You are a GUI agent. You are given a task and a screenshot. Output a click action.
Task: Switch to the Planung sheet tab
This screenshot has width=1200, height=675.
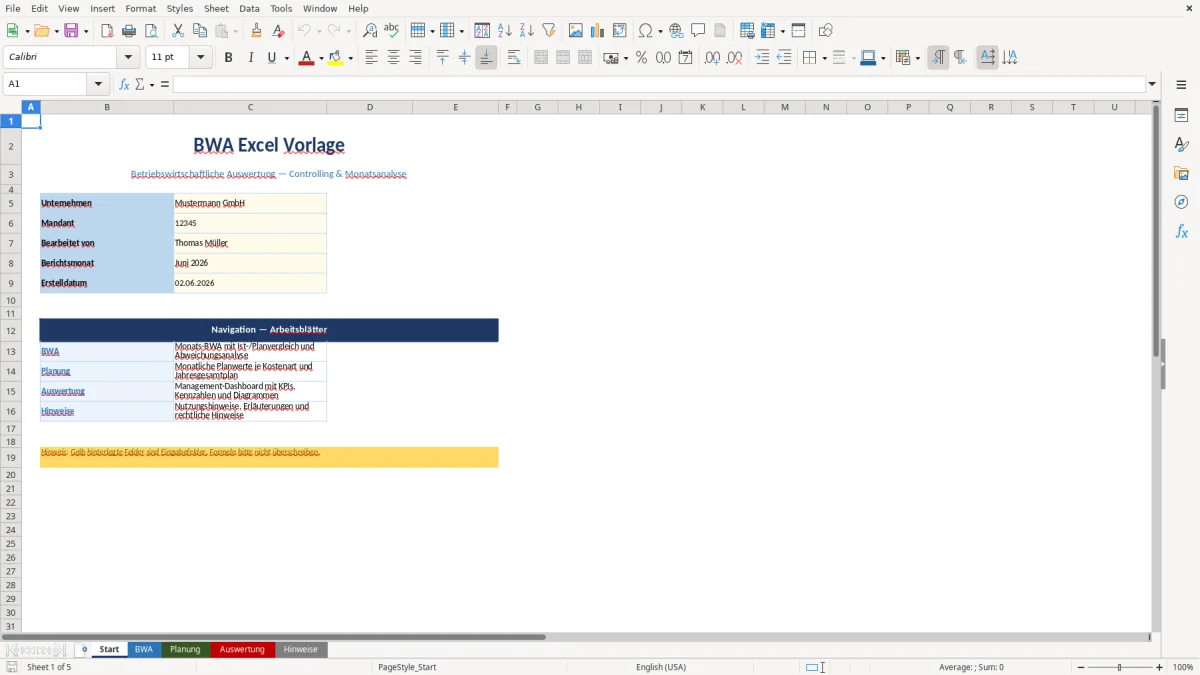185,649
